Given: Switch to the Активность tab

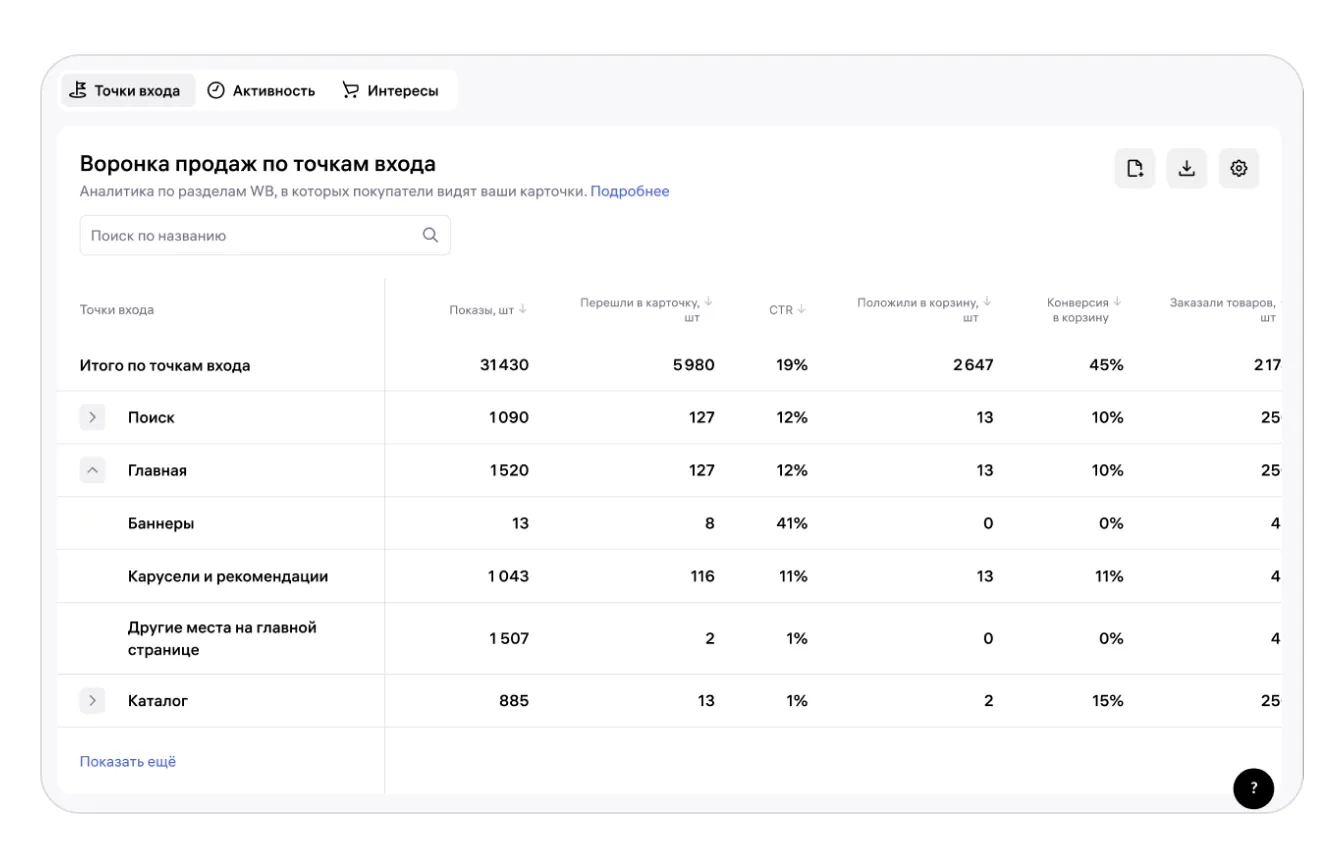Looking at the screenshot, I should (261, 91).
